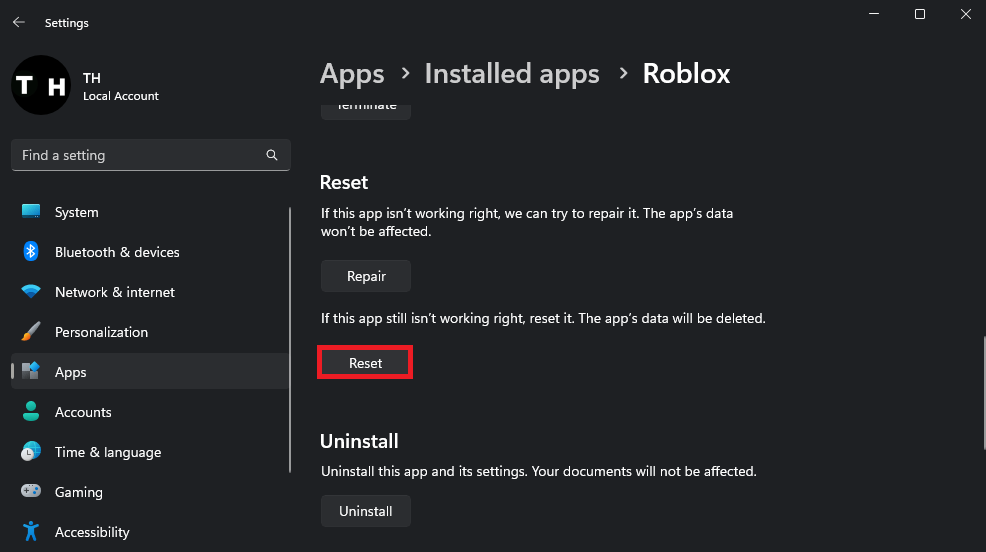Open the TH Local Account profile
Image resolution: width=986 pixels, height=552 pixels.
pyautogui.click(x=85, y=86)
